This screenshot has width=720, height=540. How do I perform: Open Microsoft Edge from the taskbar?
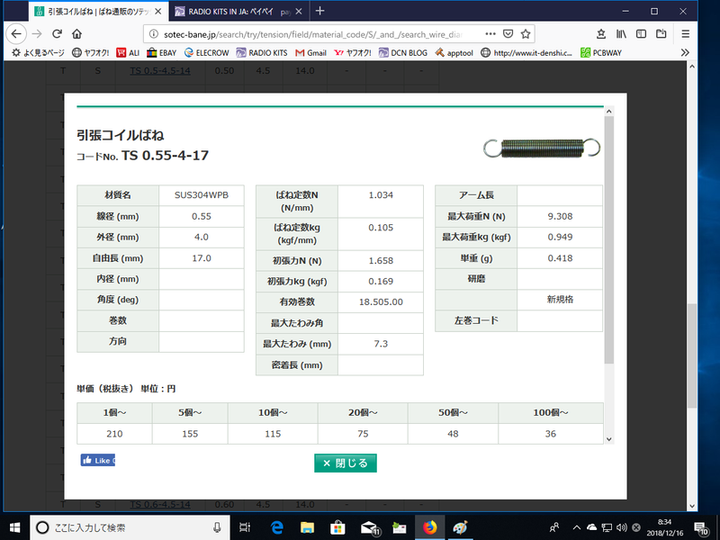pyautogui.click(x=278, y=527)
